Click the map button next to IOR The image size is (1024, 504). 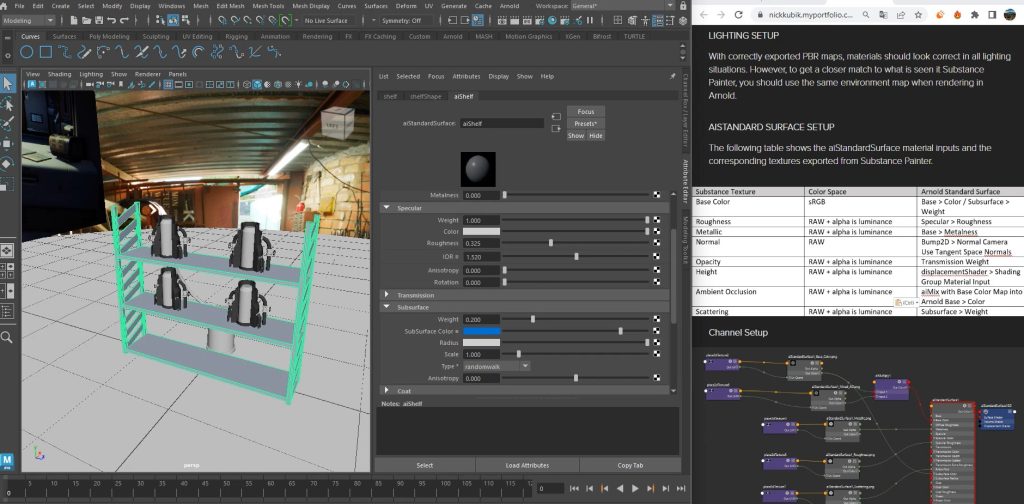pos(656,257)
